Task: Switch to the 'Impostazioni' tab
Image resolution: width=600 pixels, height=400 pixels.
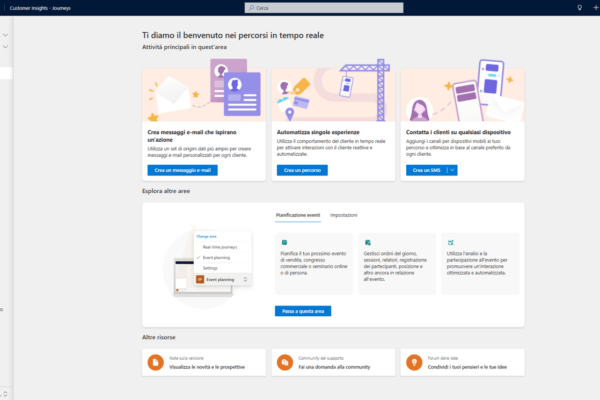Action: pyautogui.click(x=344, y=216)
